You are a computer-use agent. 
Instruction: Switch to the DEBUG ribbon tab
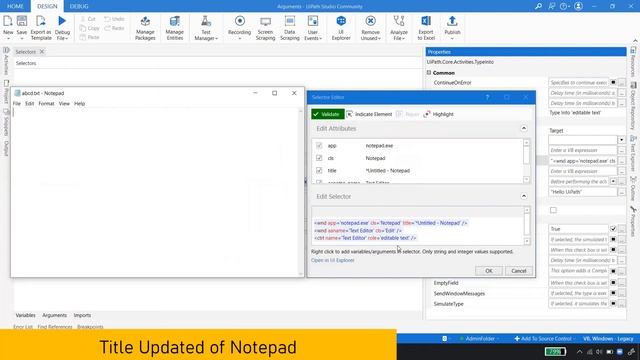point(79,6)
